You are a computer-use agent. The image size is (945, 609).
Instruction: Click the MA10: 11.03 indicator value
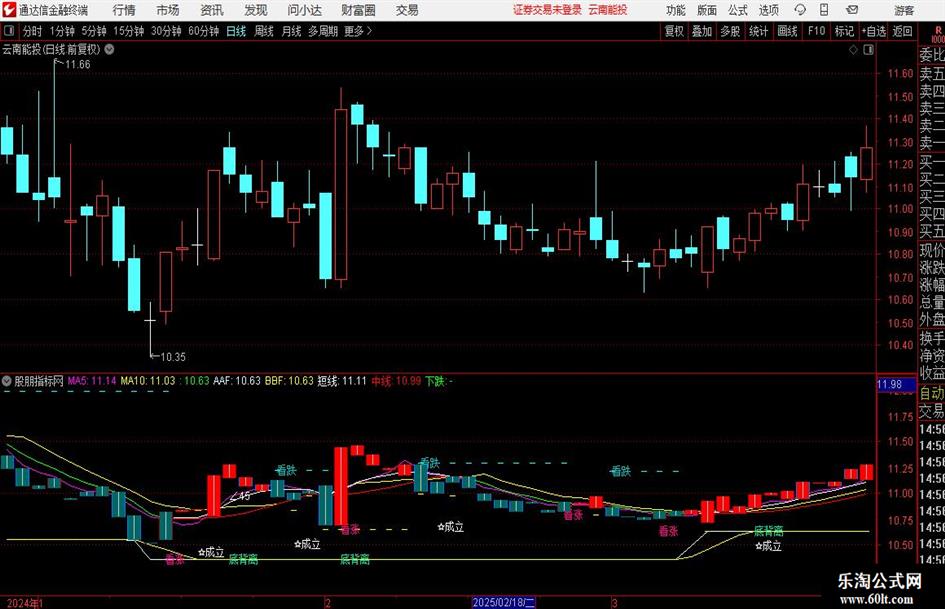click(148, 380)
